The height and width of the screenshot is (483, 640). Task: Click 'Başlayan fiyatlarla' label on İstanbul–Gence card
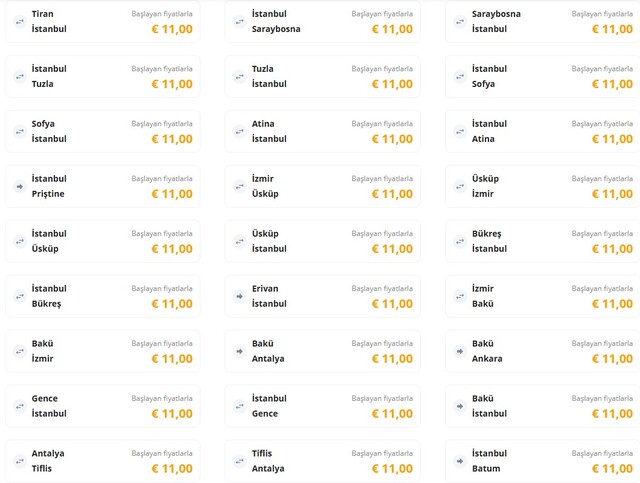pyautogui.click(x=382, y=399)
